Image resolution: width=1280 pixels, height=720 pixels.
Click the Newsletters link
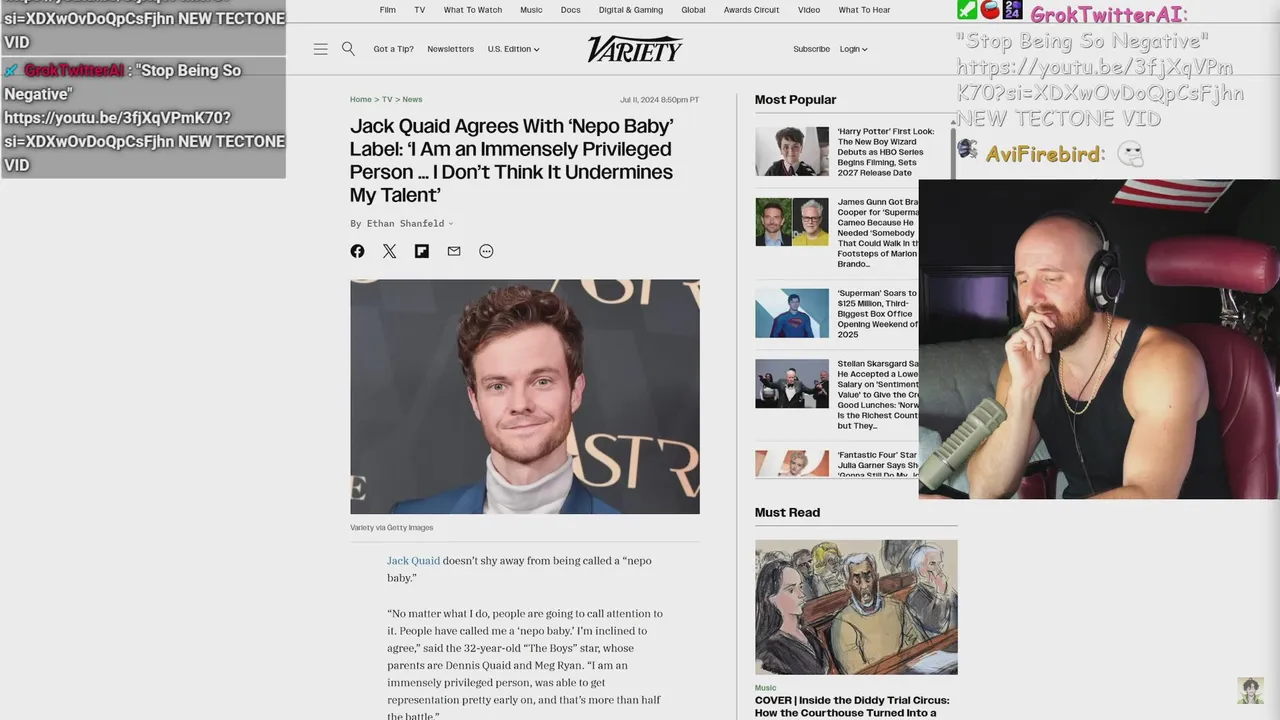coord(451,49)
